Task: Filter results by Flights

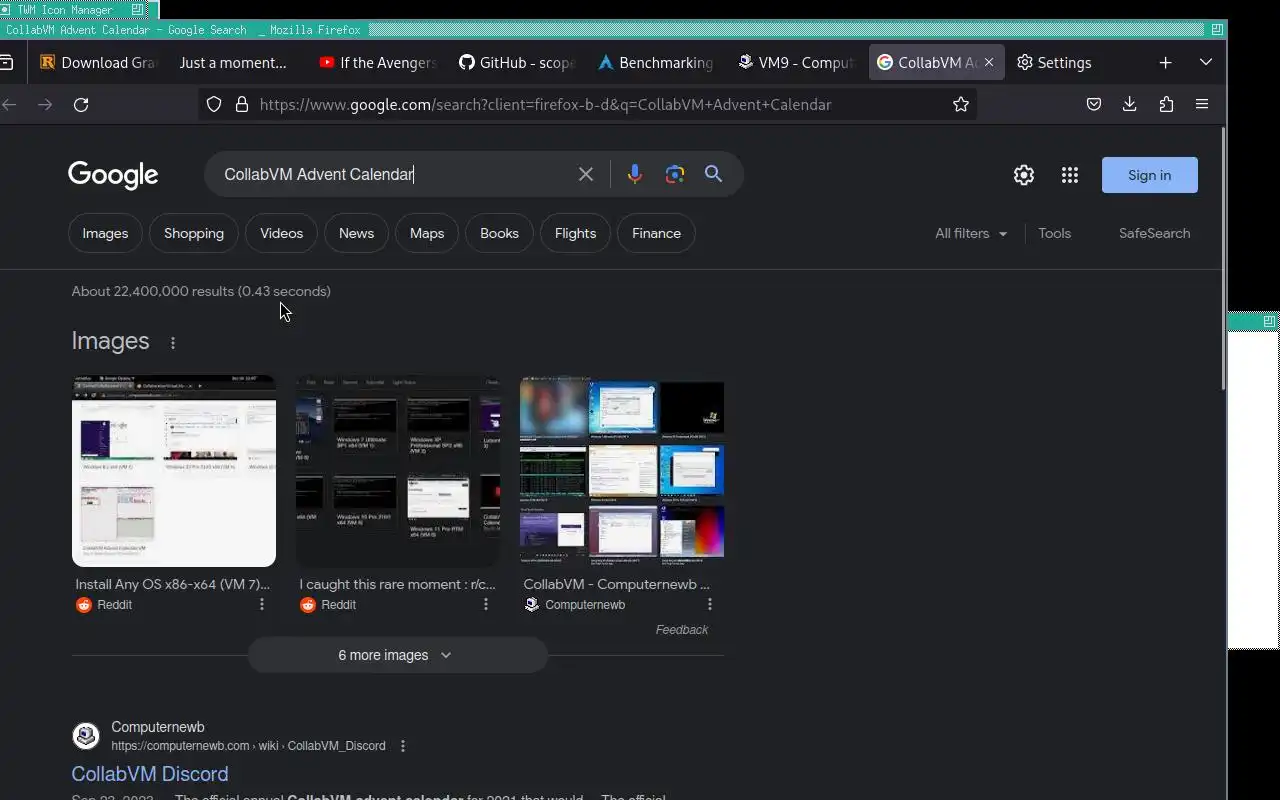Action: pos(575,233)
